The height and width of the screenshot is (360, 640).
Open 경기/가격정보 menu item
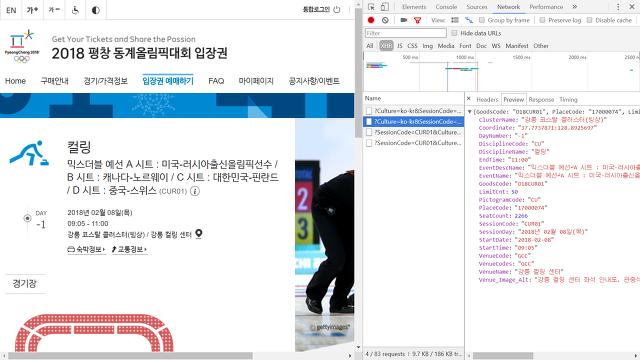(x=105, y=81)
